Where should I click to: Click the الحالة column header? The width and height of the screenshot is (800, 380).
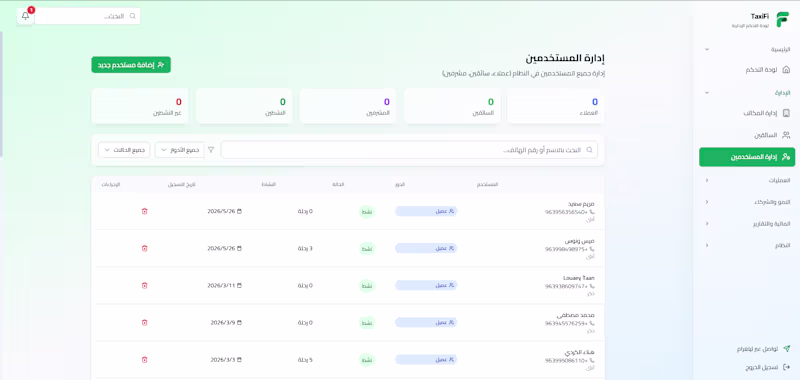338,184
